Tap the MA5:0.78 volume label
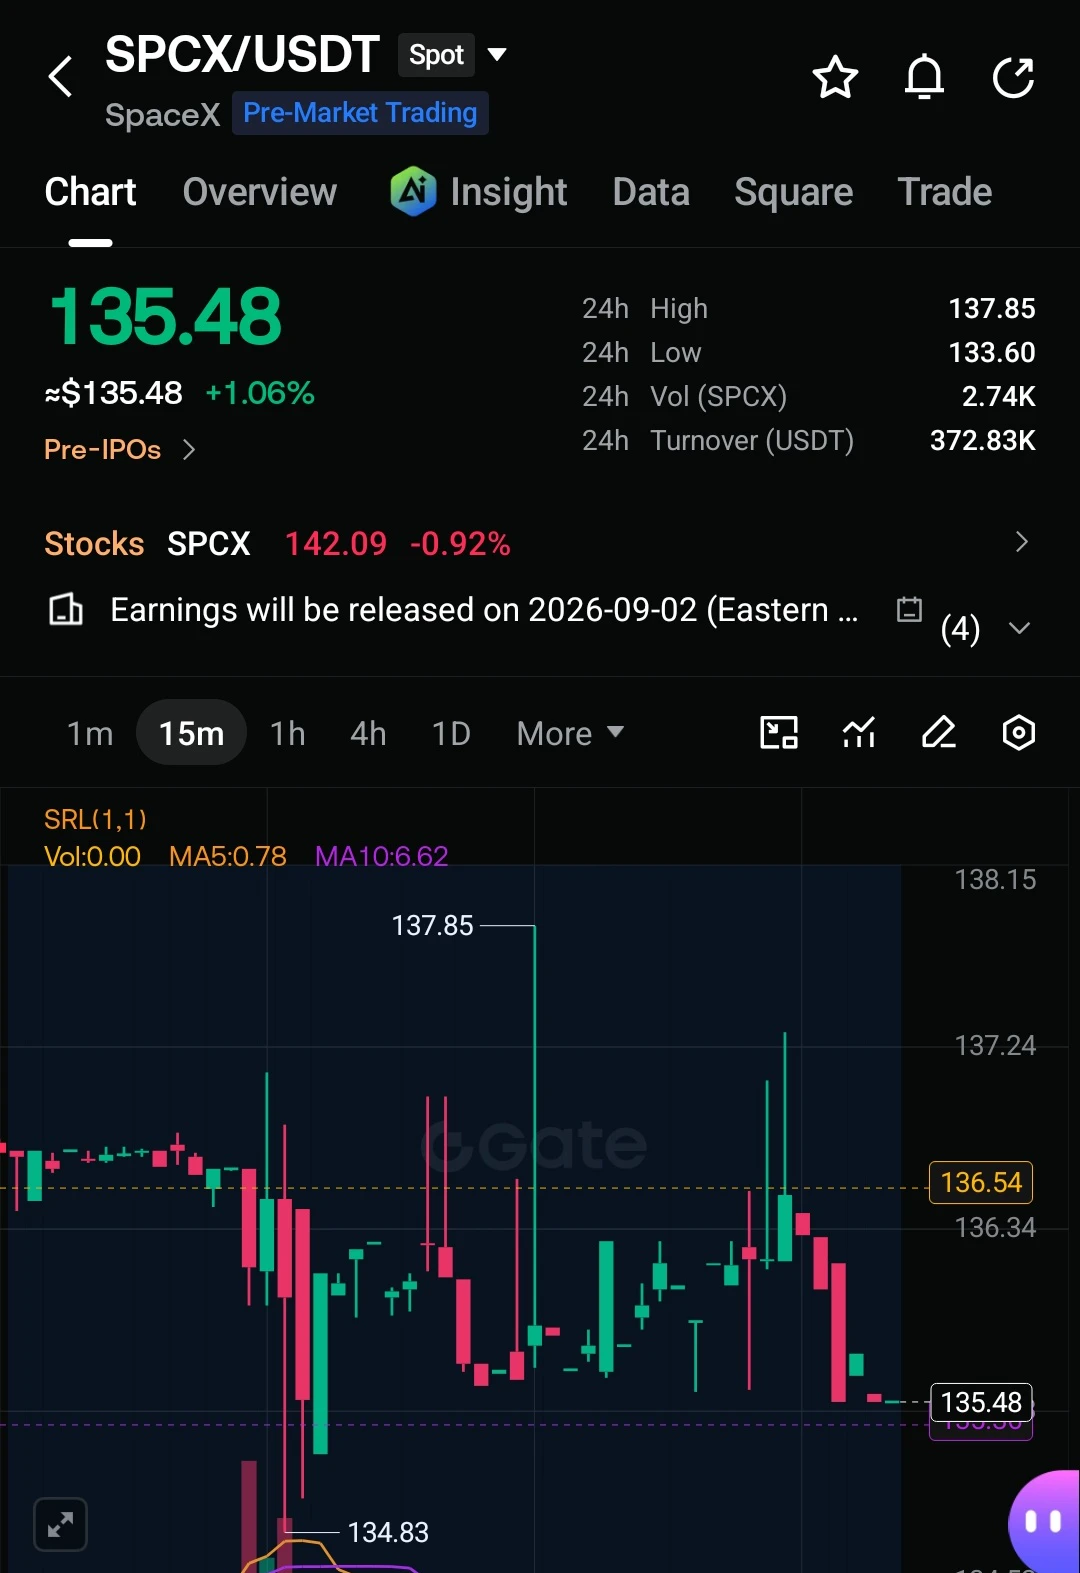This screenshot has width=1080, height=1573. coord(227,856)
